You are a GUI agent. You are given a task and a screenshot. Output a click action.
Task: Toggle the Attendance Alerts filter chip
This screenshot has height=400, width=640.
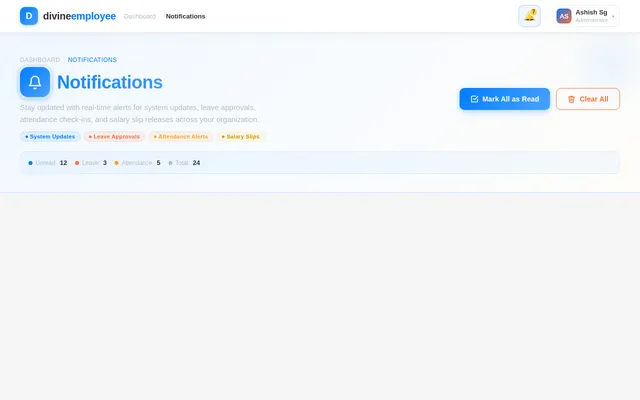point(181,137)
